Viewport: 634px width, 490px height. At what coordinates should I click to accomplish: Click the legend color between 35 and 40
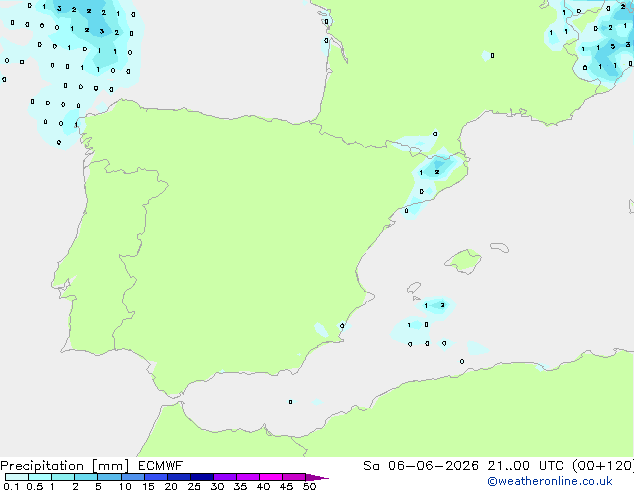pyautogui.click(x=247, y=477)
